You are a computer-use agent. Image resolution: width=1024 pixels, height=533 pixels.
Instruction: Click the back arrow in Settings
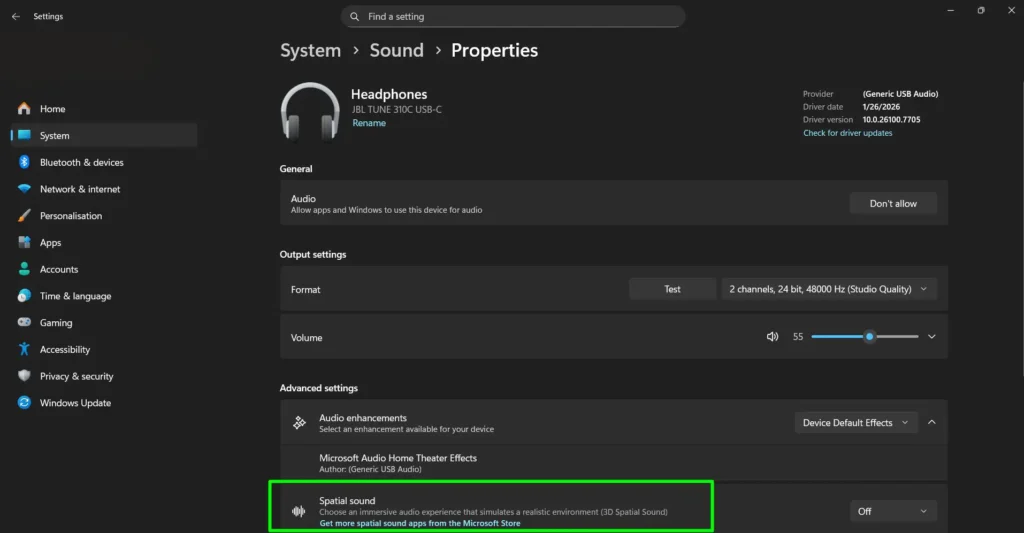[16, 16]
